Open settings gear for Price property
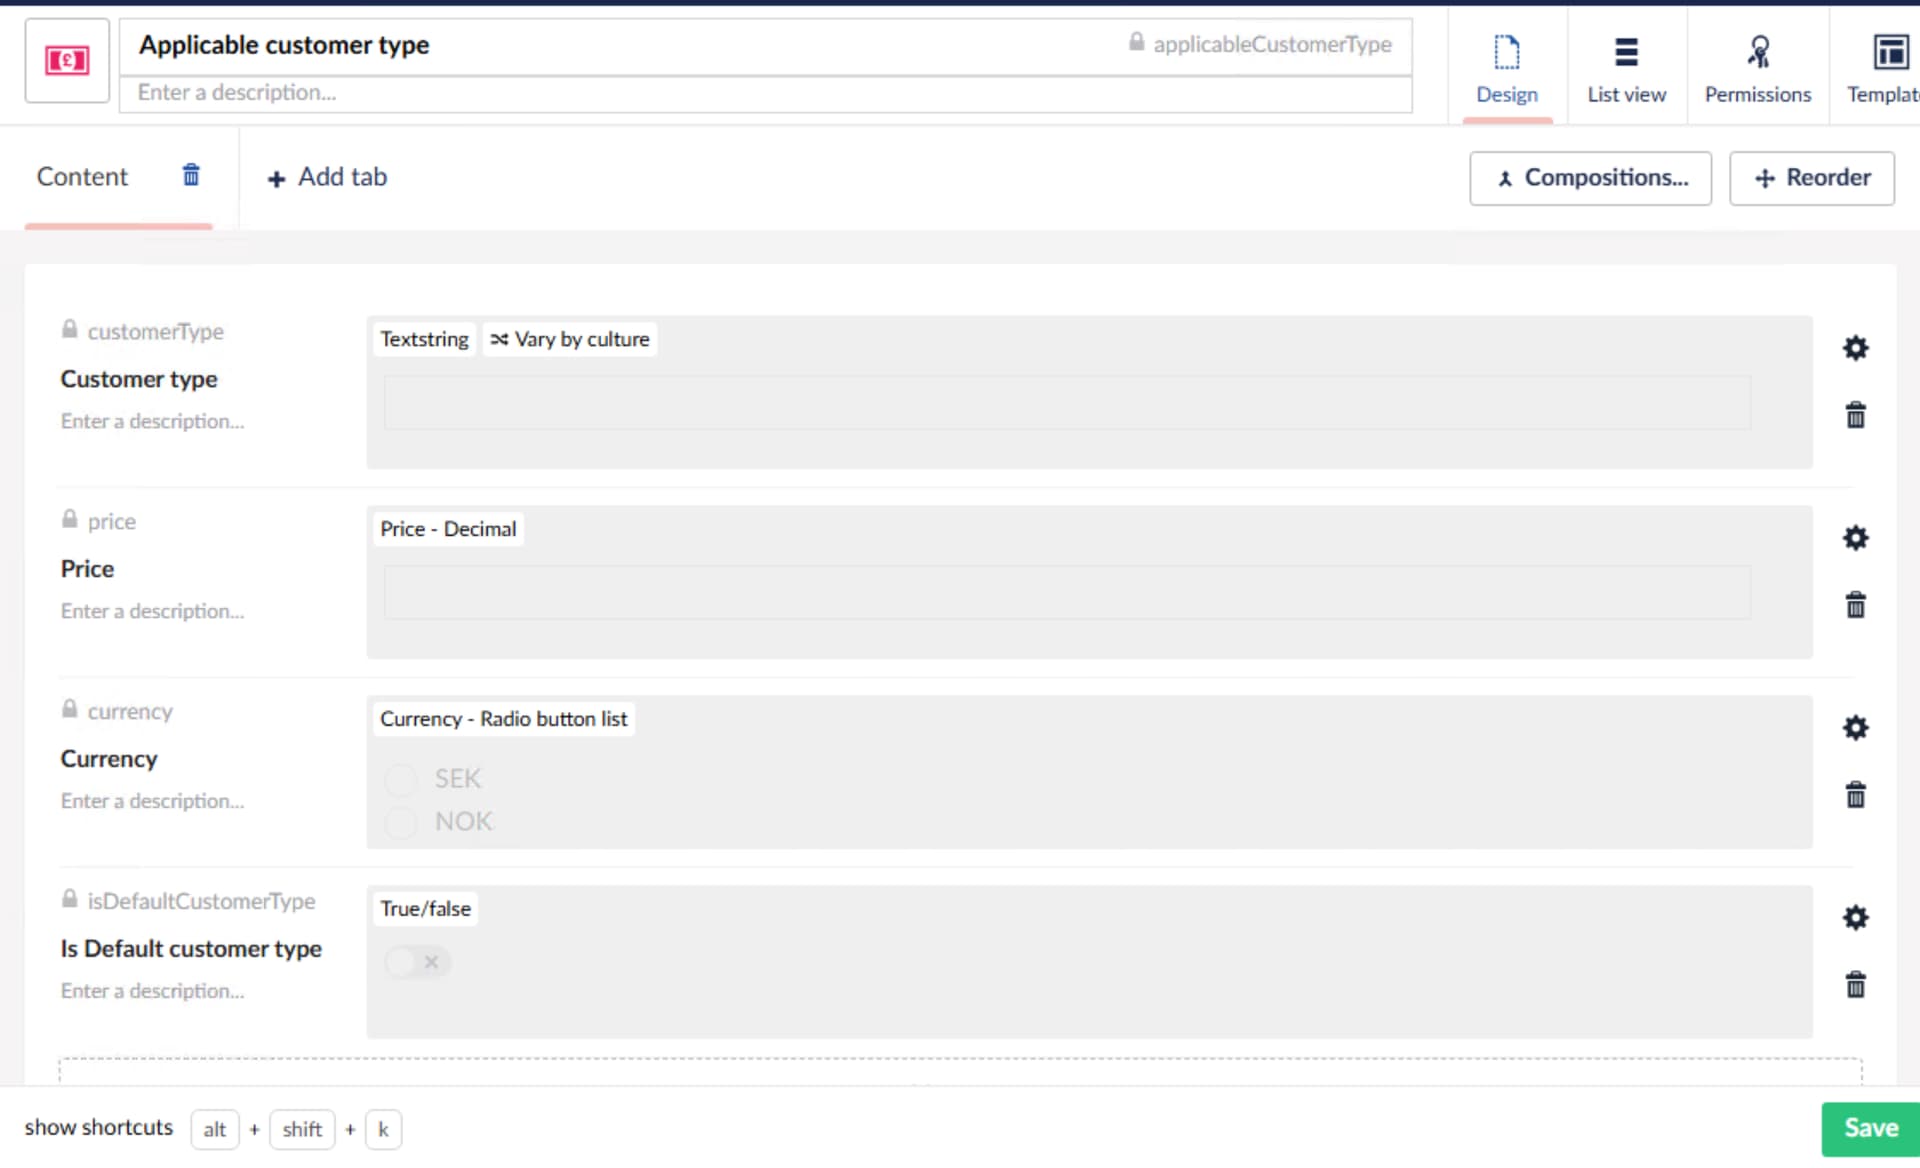This screenshot has width=1920, height=1168. coord(1855,538)
